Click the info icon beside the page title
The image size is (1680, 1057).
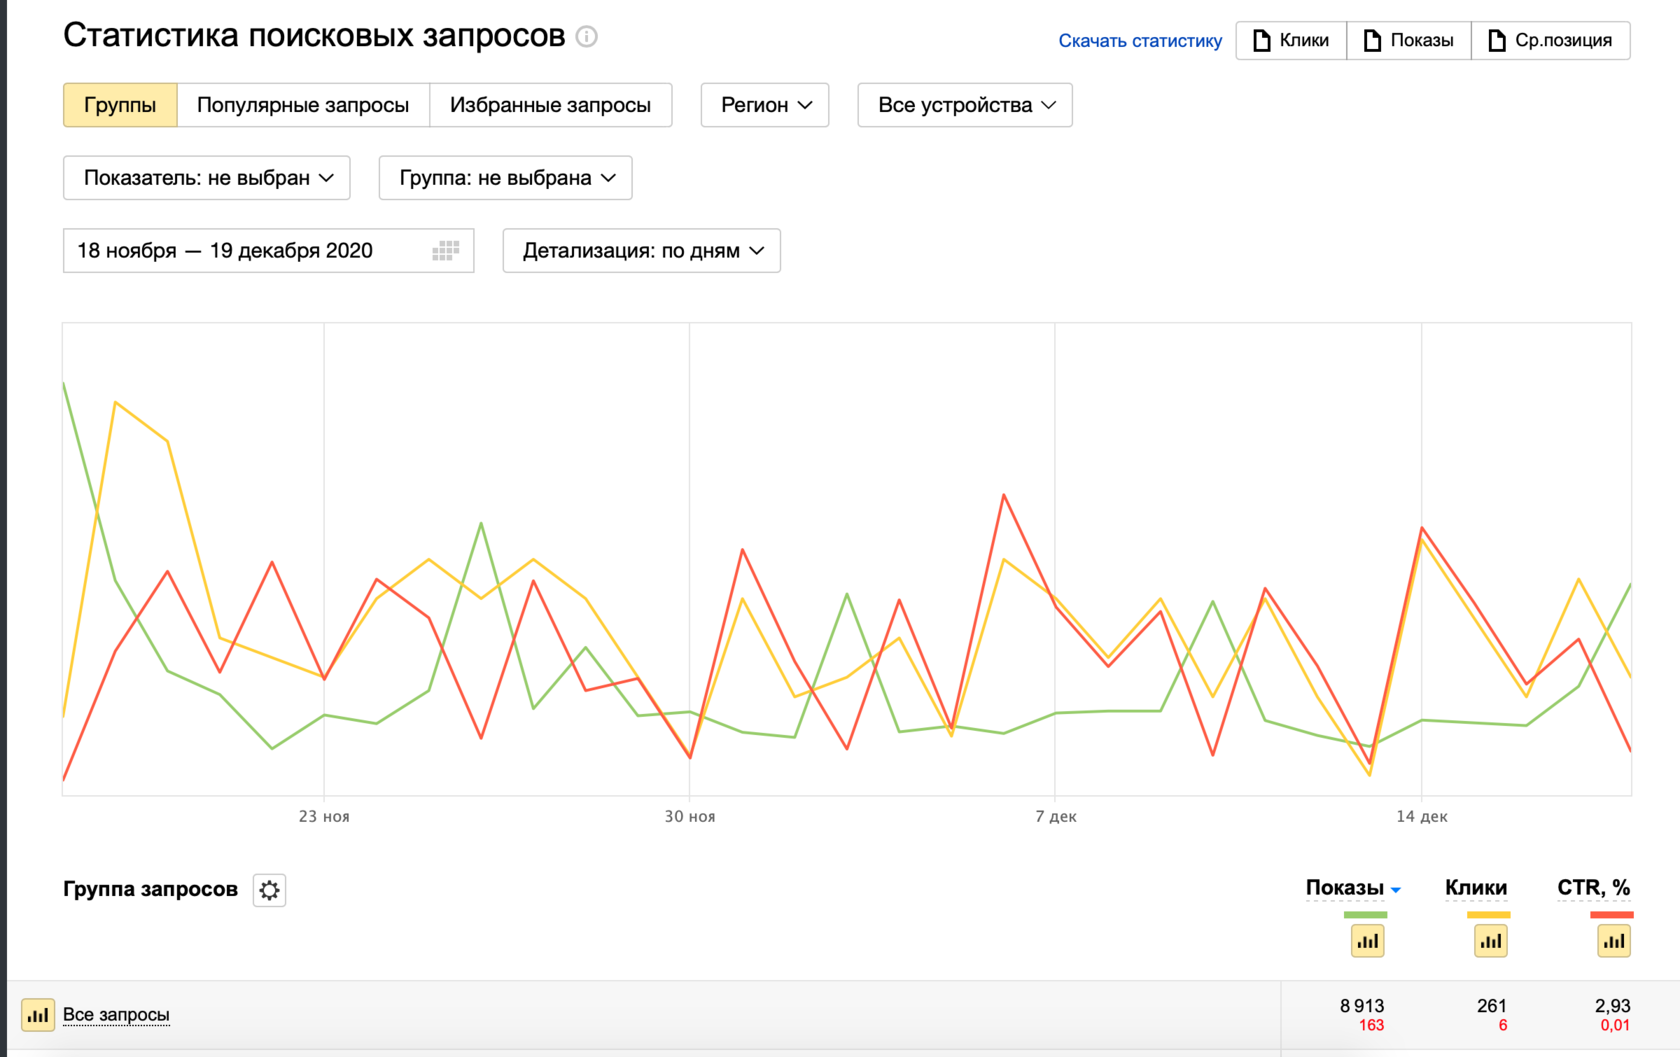tap(587, 37)
